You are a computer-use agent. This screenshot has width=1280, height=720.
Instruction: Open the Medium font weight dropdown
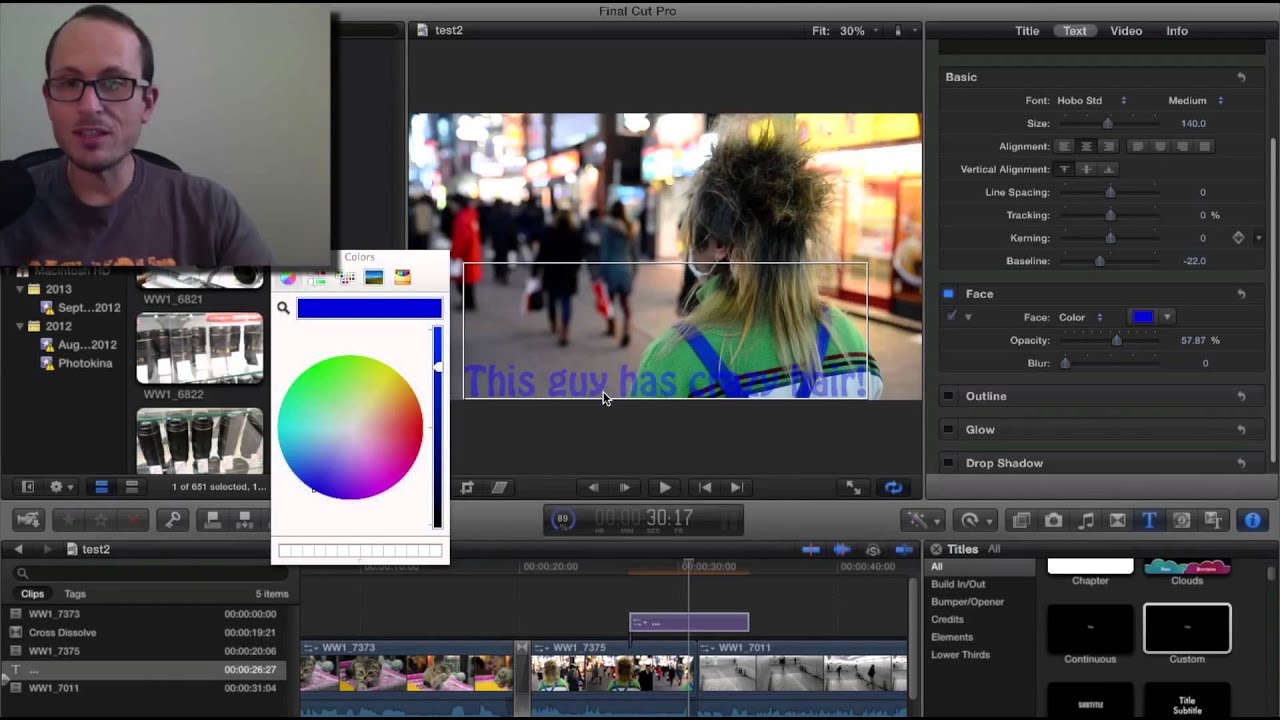pos(1195,100)
